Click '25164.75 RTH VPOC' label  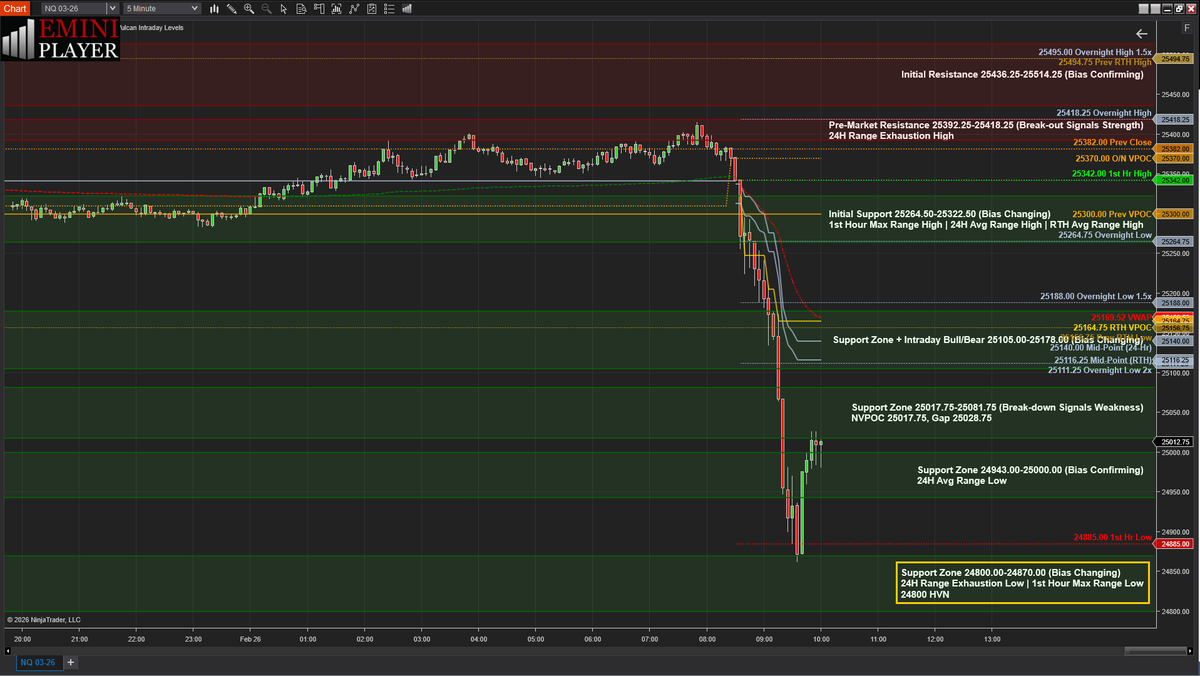(x=1112, y=327)
